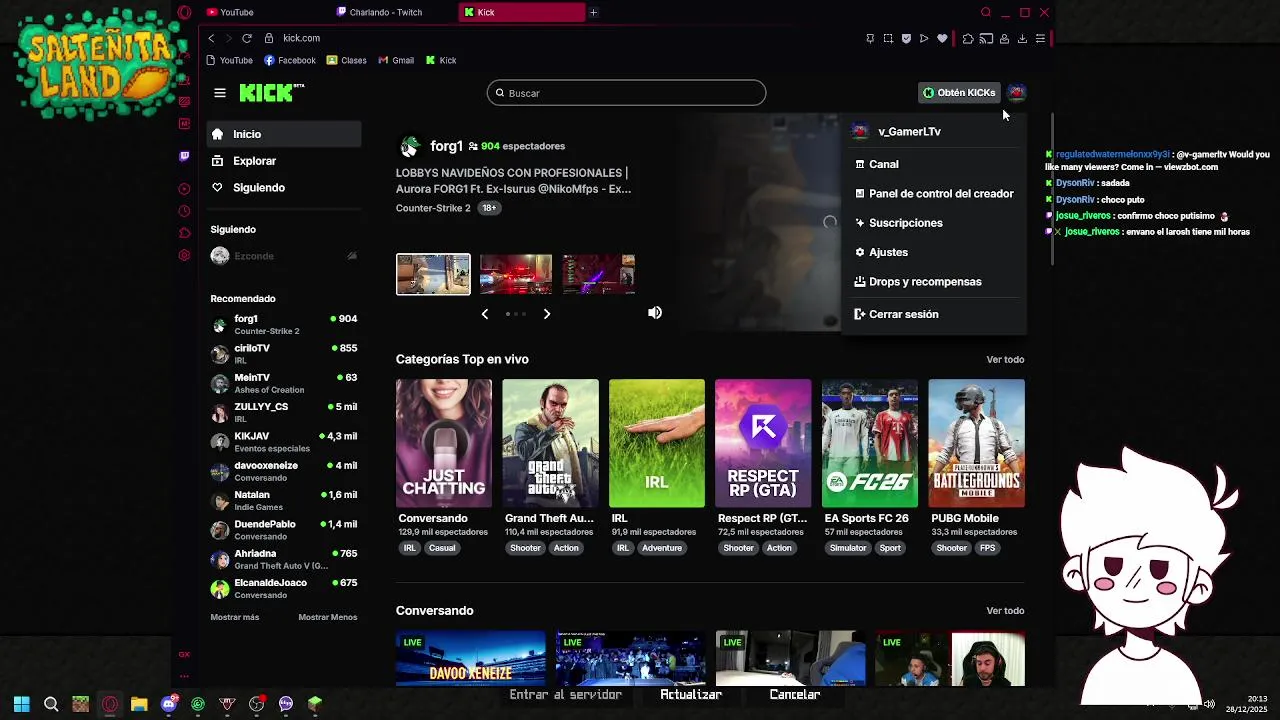The width and height of the screenshot is (1280, 720).
Task: Click the pin icon in address bar
Action: click(x=870, y=38)
